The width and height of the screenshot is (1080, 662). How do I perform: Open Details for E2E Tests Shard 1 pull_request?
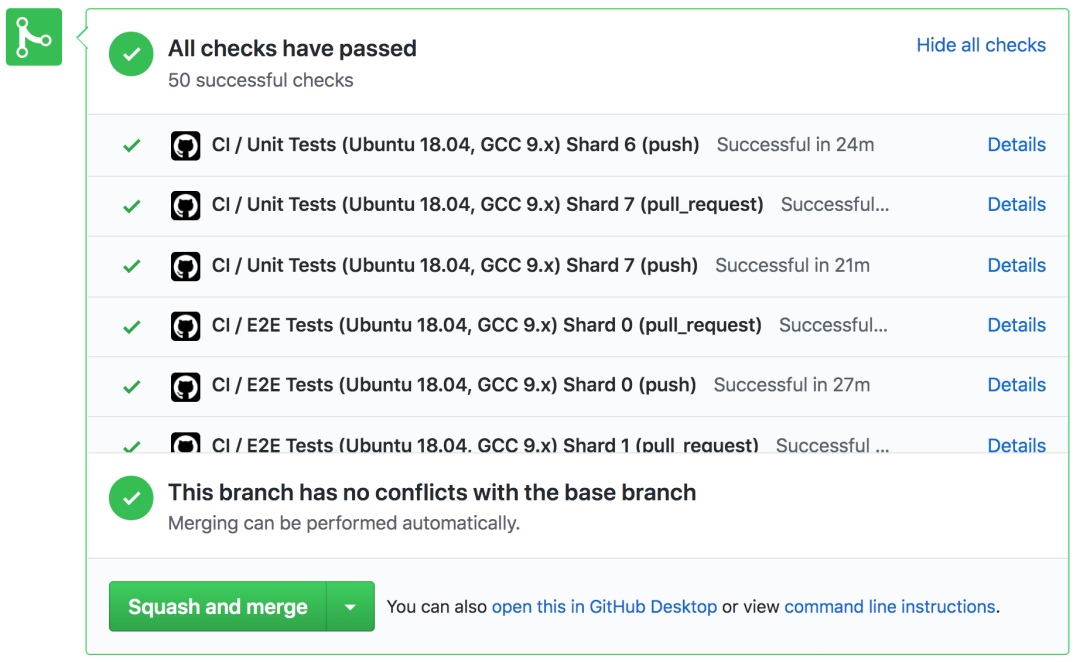click(x=1017, y=445)
